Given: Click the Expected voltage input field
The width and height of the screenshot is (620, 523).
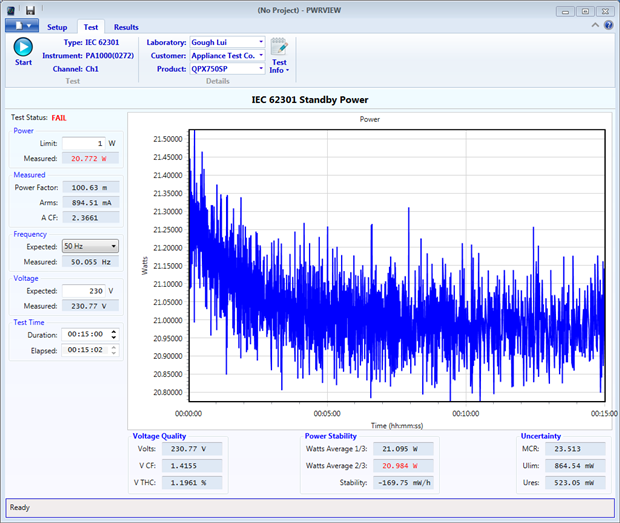Looking at the screenshot, I should click(83, 291).
